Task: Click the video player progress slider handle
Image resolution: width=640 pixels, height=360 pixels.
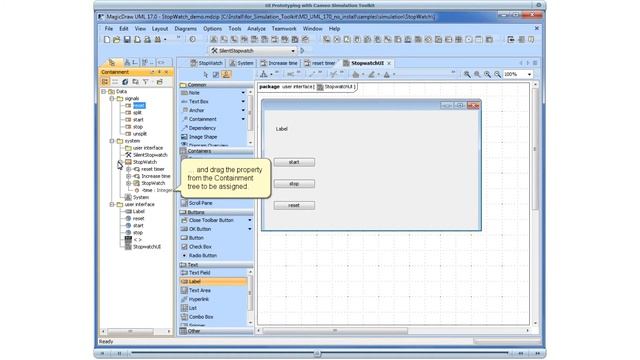Action: pos(317,353)
